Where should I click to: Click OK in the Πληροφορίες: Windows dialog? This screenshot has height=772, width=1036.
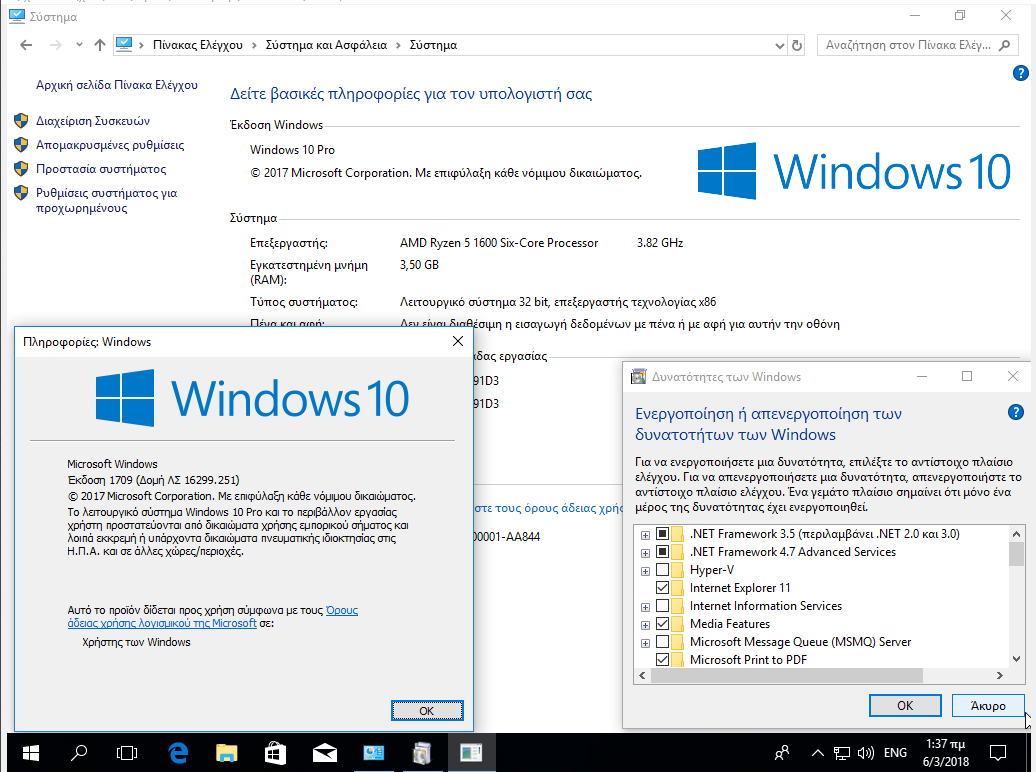click(427, 711)
